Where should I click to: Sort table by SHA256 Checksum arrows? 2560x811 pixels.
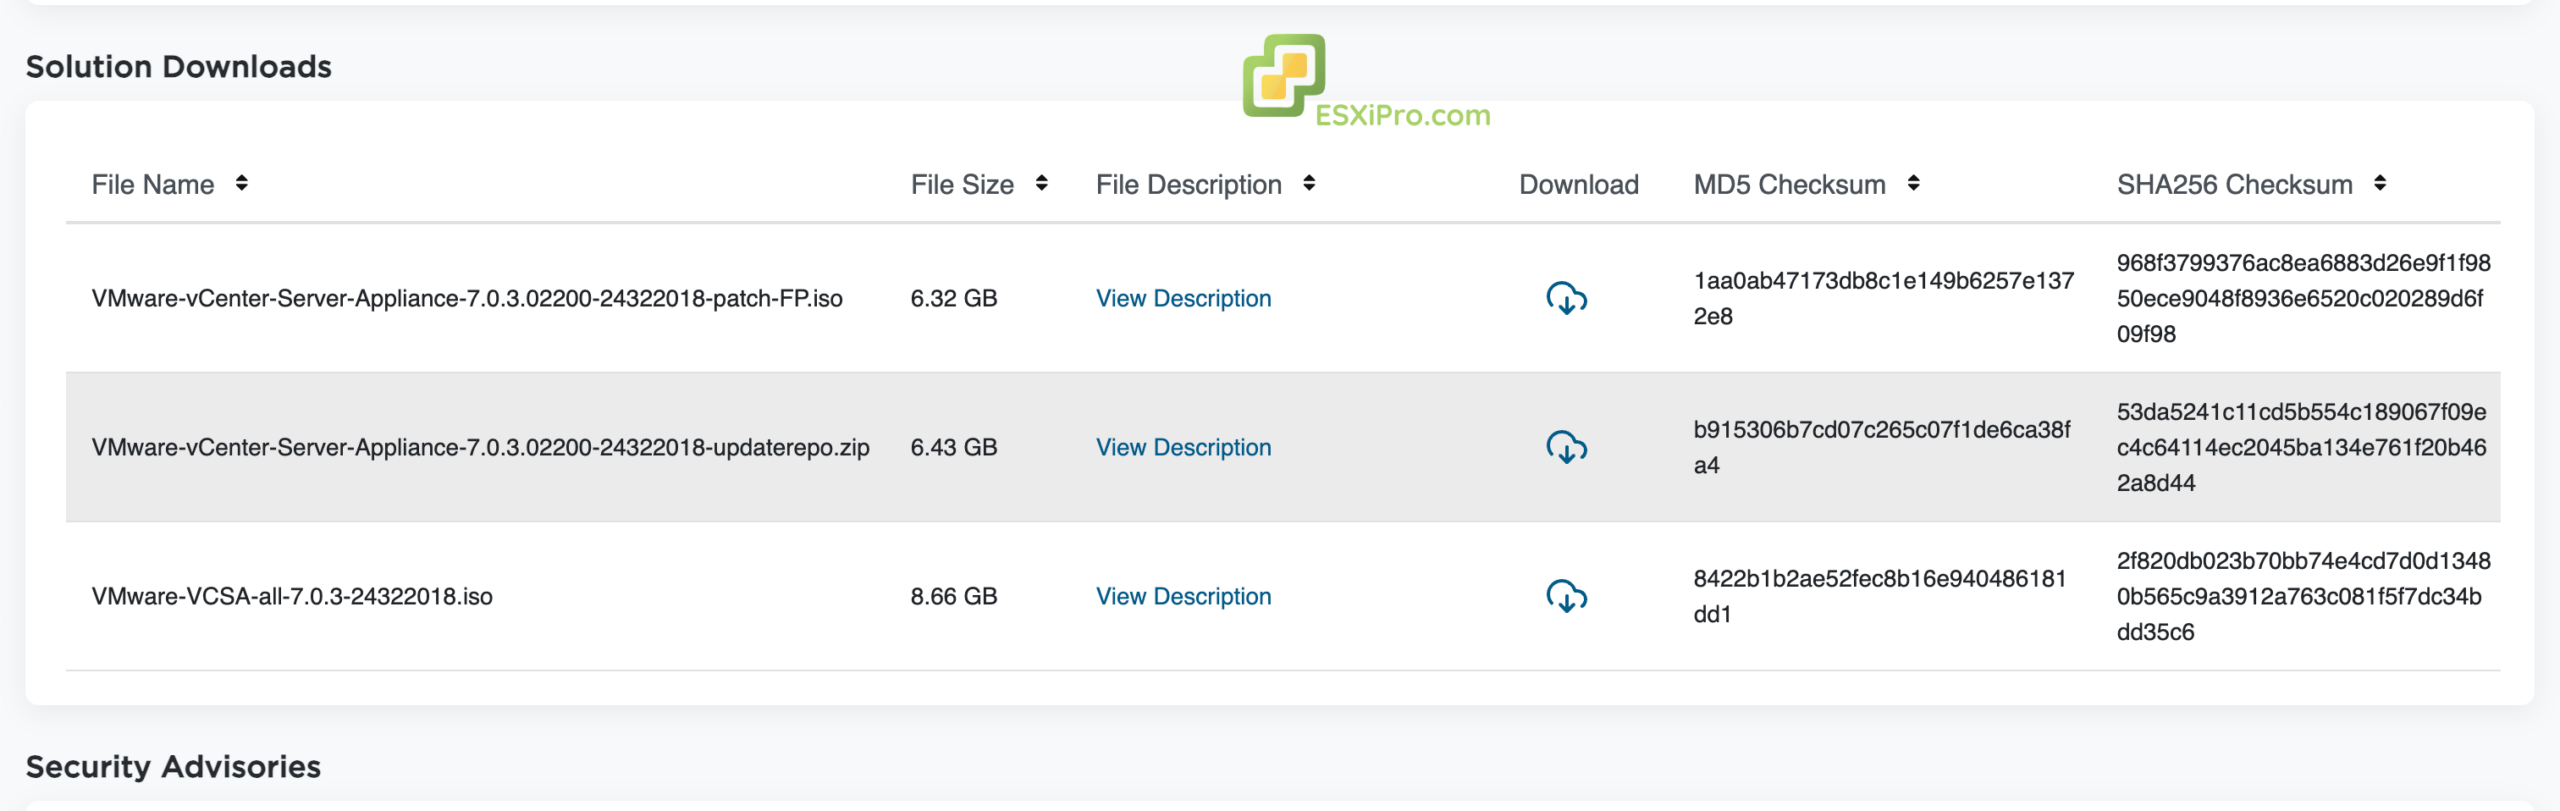coord(2380,183)
